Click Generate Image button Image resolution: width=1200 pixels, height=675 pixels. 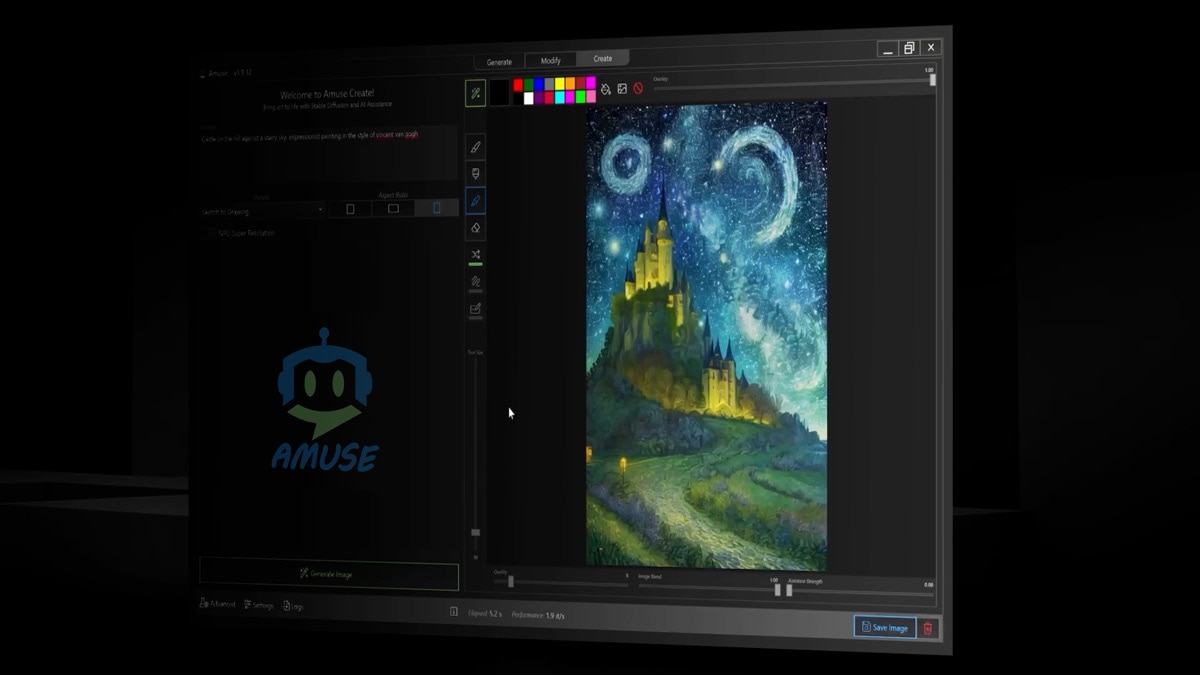click(329, 574)
